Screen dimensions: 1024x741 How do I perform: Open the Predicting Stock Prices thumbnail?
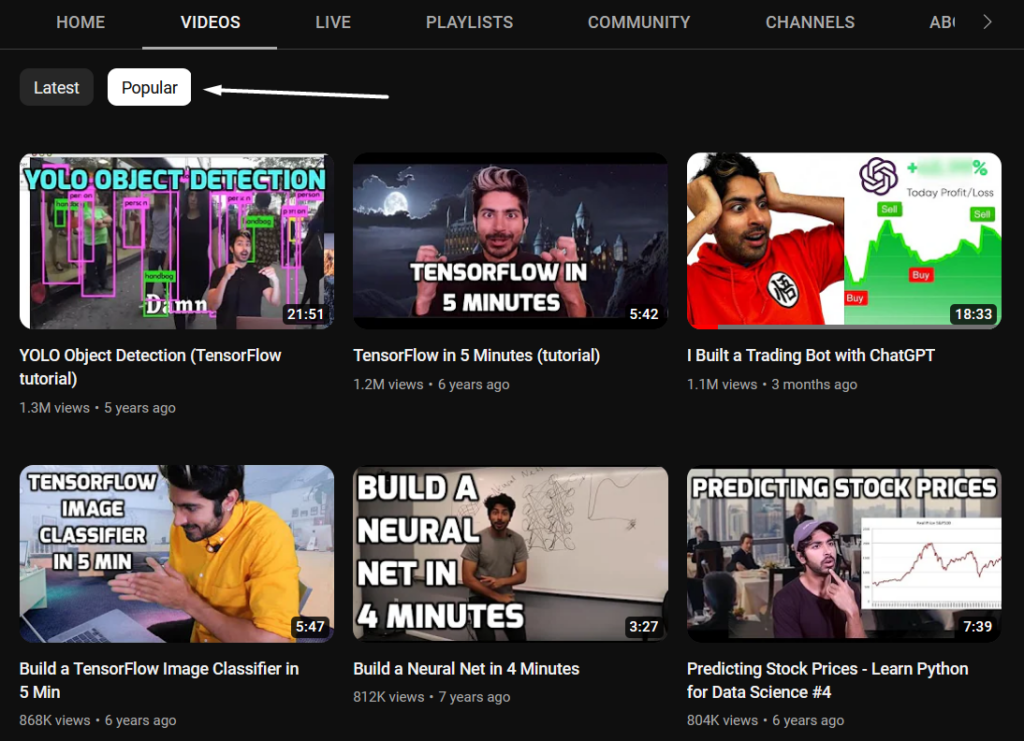click(x=844, y=554)
